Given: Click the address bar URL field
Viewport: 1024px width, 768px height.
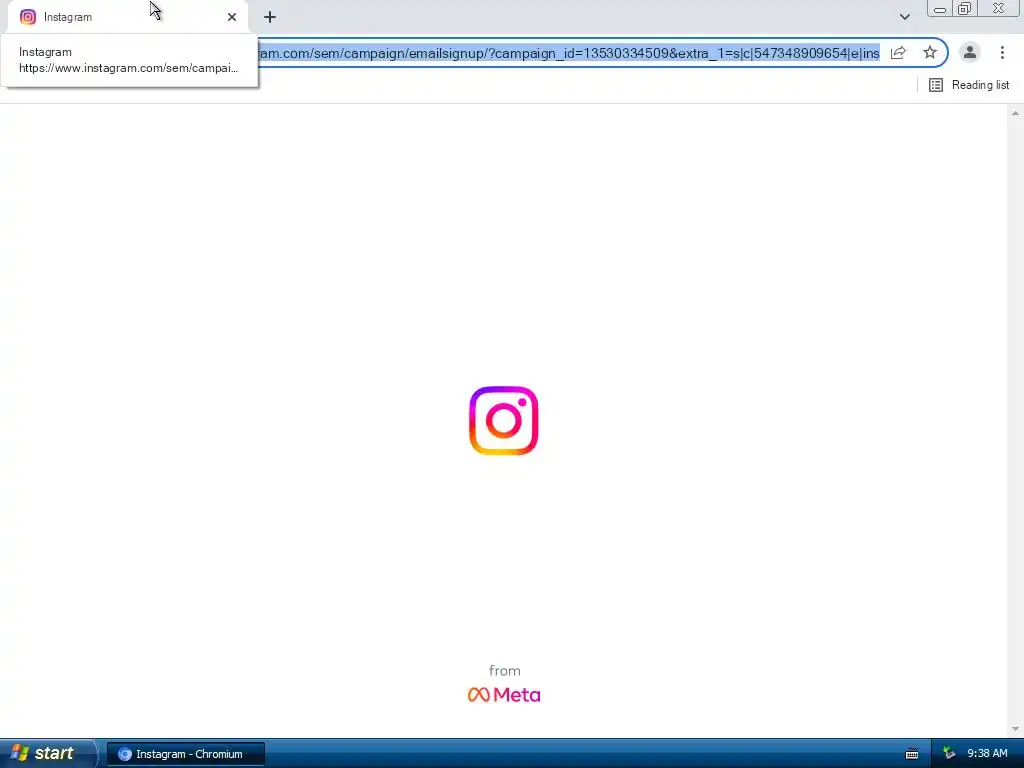Looking at the screenshot, I should [568, 53].
